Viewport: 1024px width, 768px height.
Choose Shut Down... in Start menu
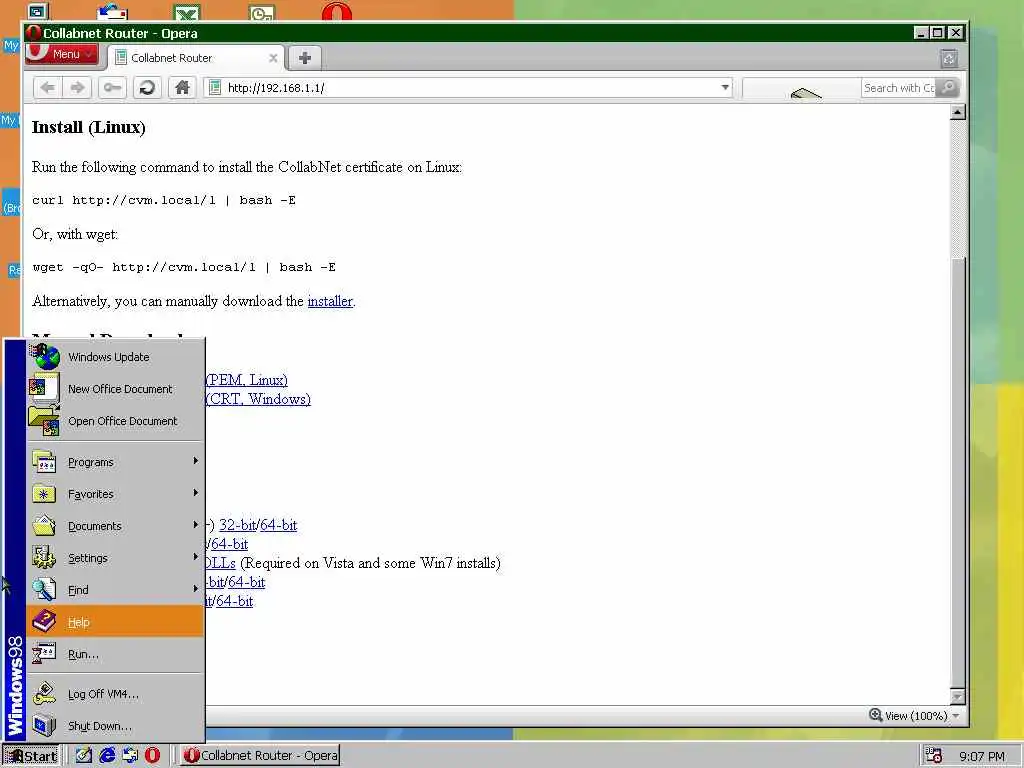point(115,726)
